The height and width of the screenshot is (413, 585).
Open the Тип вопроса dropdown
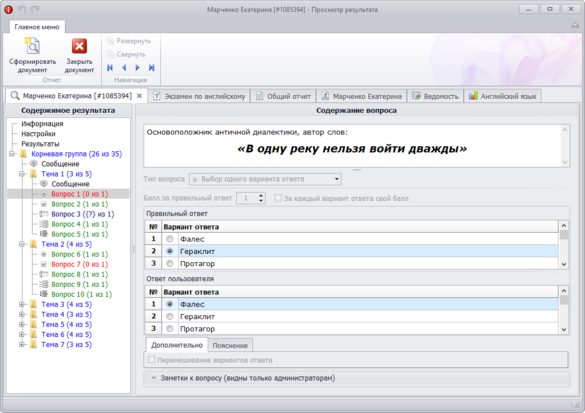click(265, 179)
